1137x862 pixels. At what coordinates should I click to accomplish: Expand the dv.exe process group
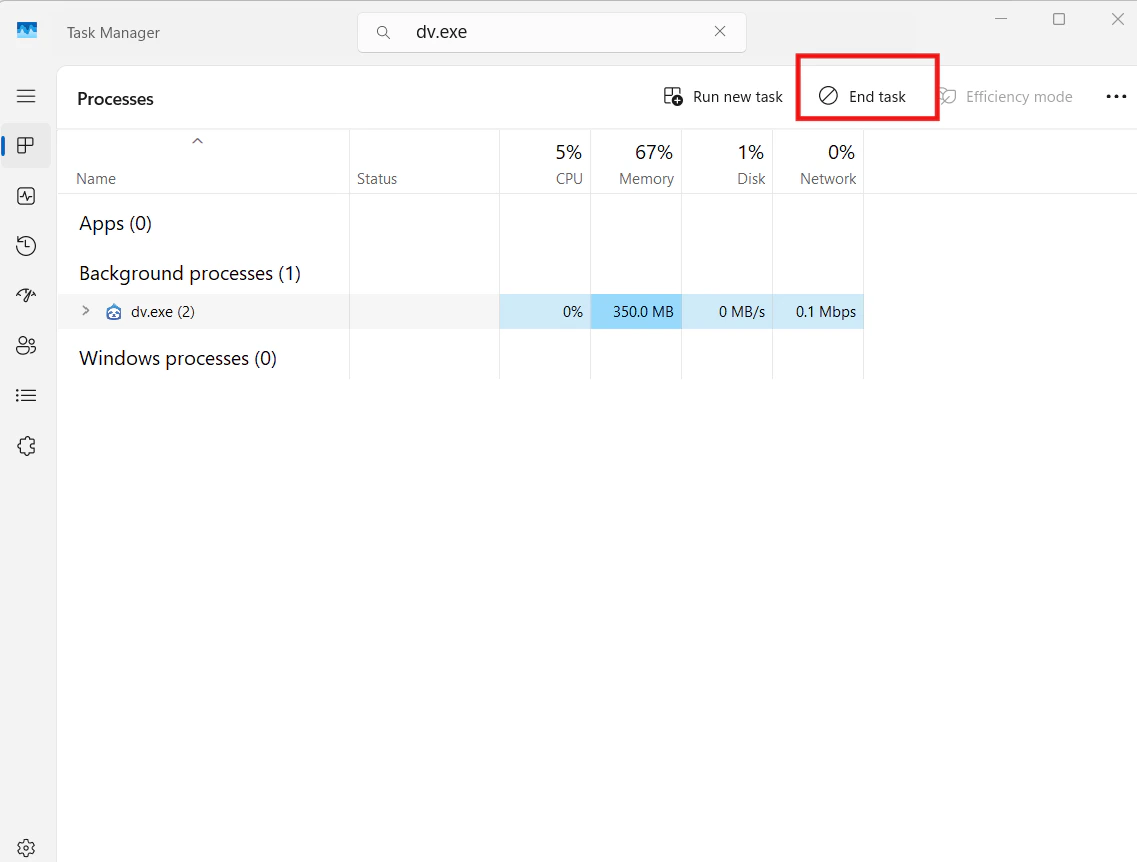click(86, 310)
